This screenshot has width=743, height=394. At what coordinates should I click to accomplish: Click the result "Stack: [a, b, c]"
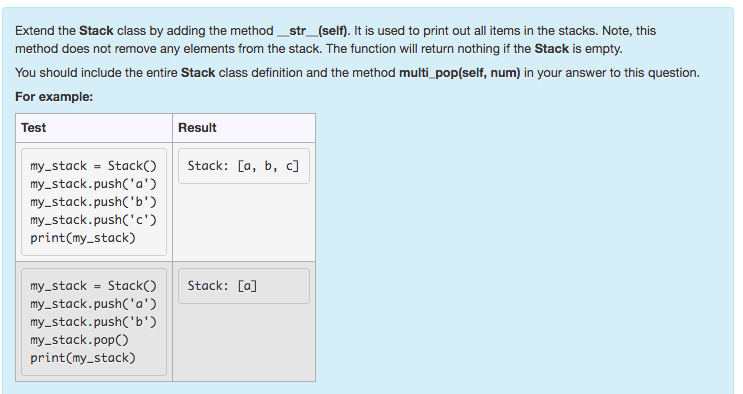(243, 166)
